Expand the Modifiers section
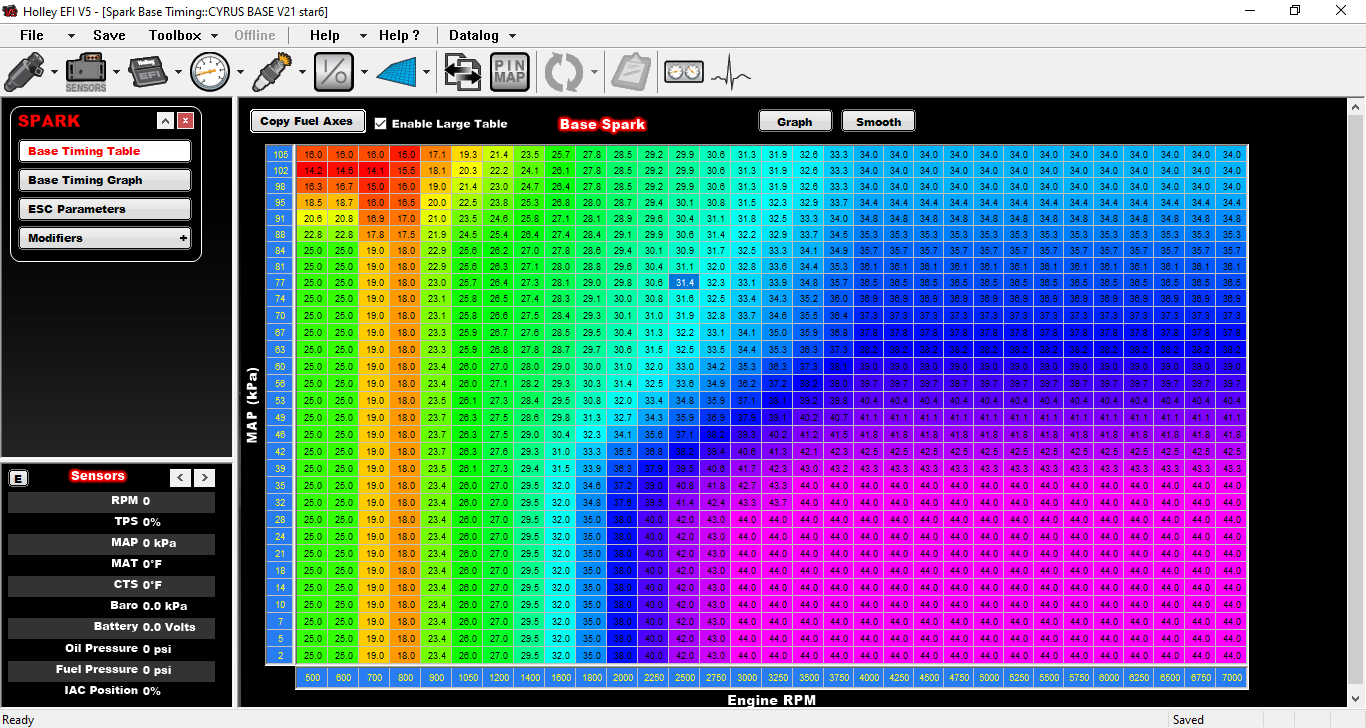The height and width of the screenshot is (728, 1366). [183, 238]
